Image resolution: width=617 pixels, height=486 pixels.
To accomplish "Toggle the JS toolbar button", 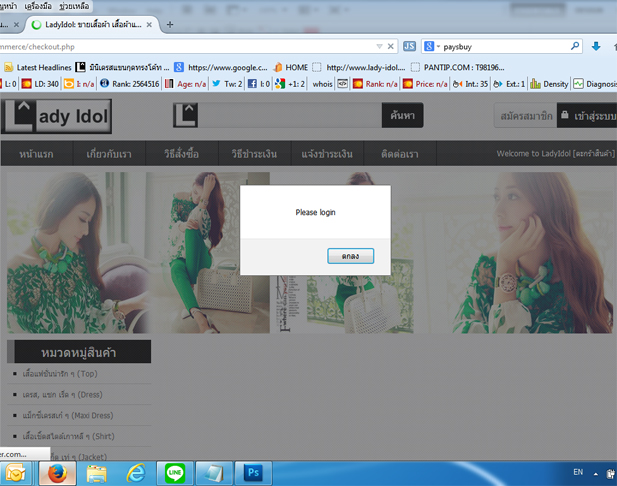I will click(409, 46).
